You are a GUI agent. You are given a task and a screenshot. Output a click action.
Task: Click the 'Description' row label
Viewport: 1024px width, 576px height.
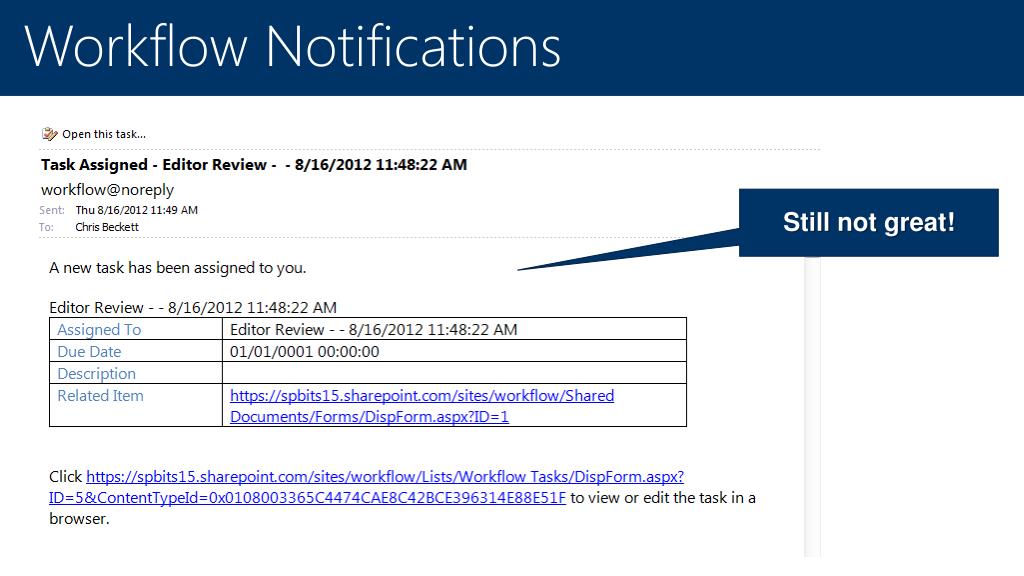pyautogui.click(x=97, y=374)
